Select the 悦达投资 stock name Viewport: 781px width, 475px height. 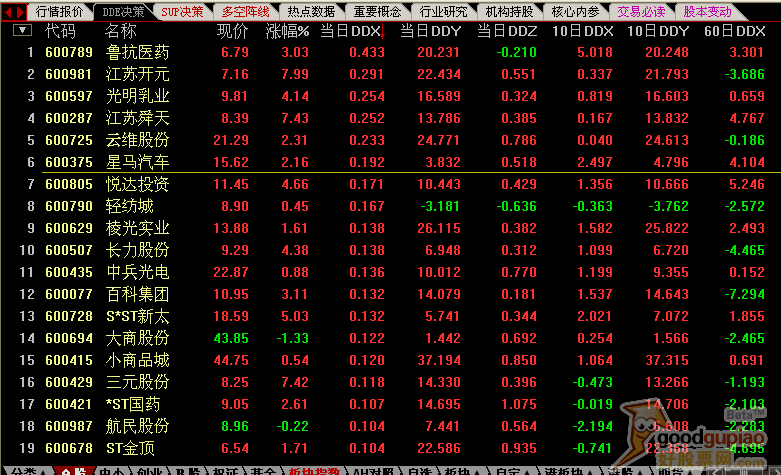(137, 184)
